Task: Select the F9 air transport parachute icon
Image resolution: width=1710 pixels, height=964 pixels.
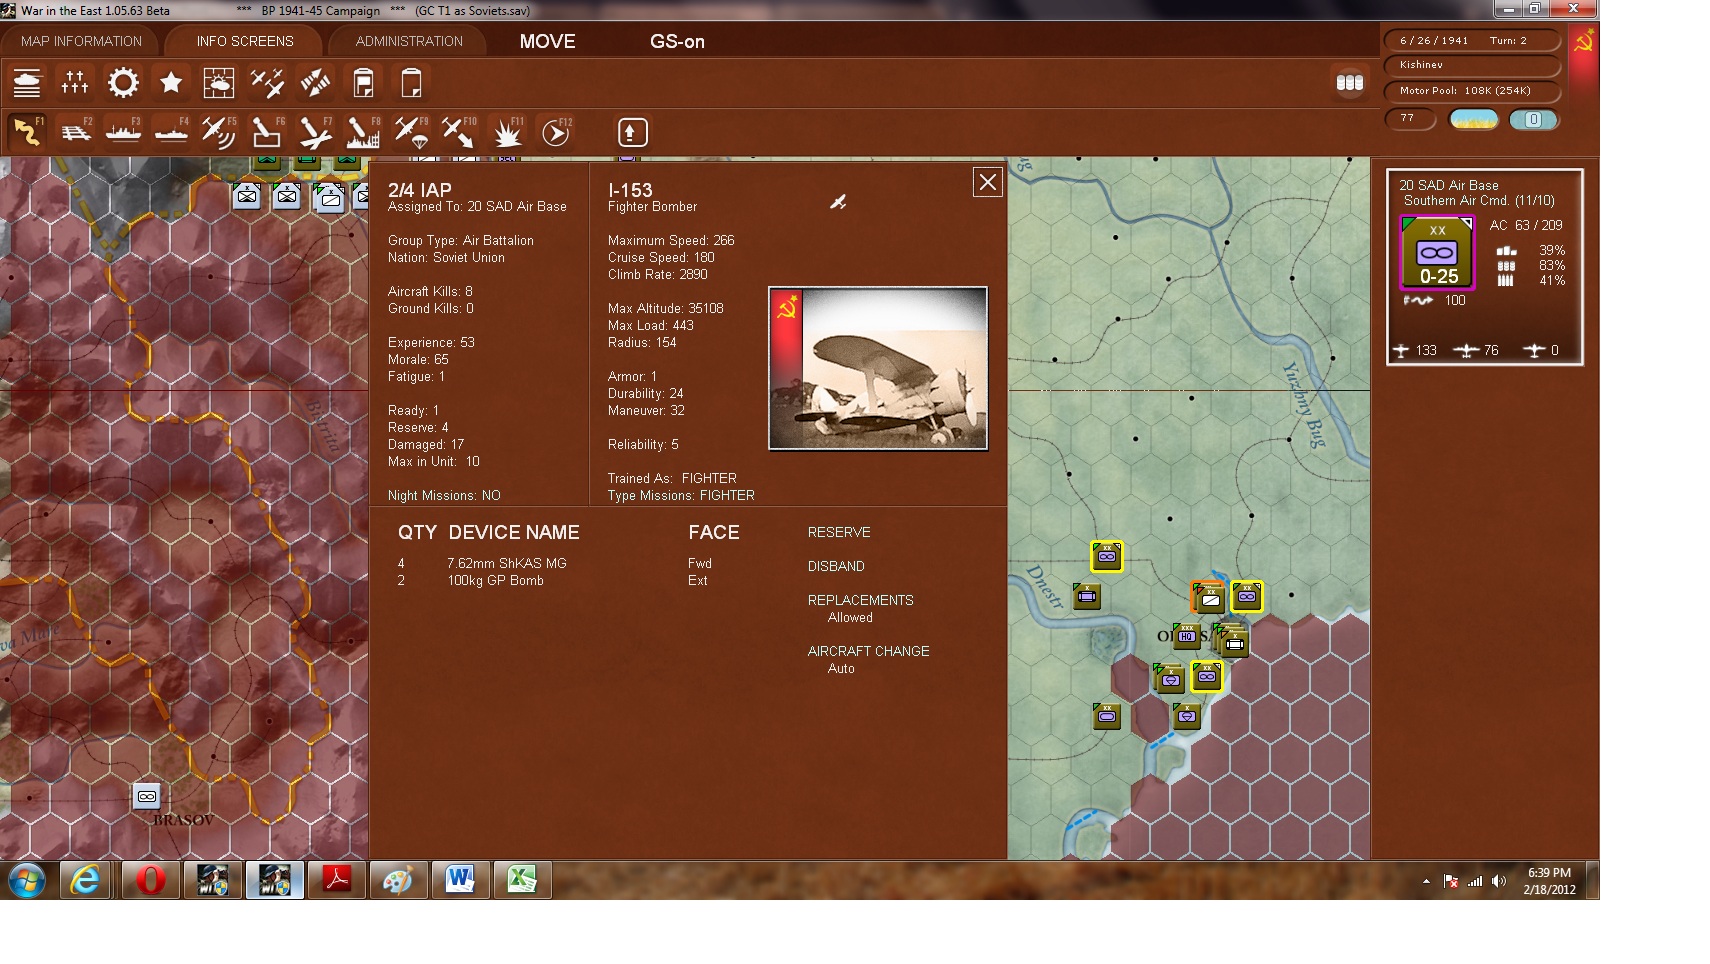Action: (x=411, y=132)
